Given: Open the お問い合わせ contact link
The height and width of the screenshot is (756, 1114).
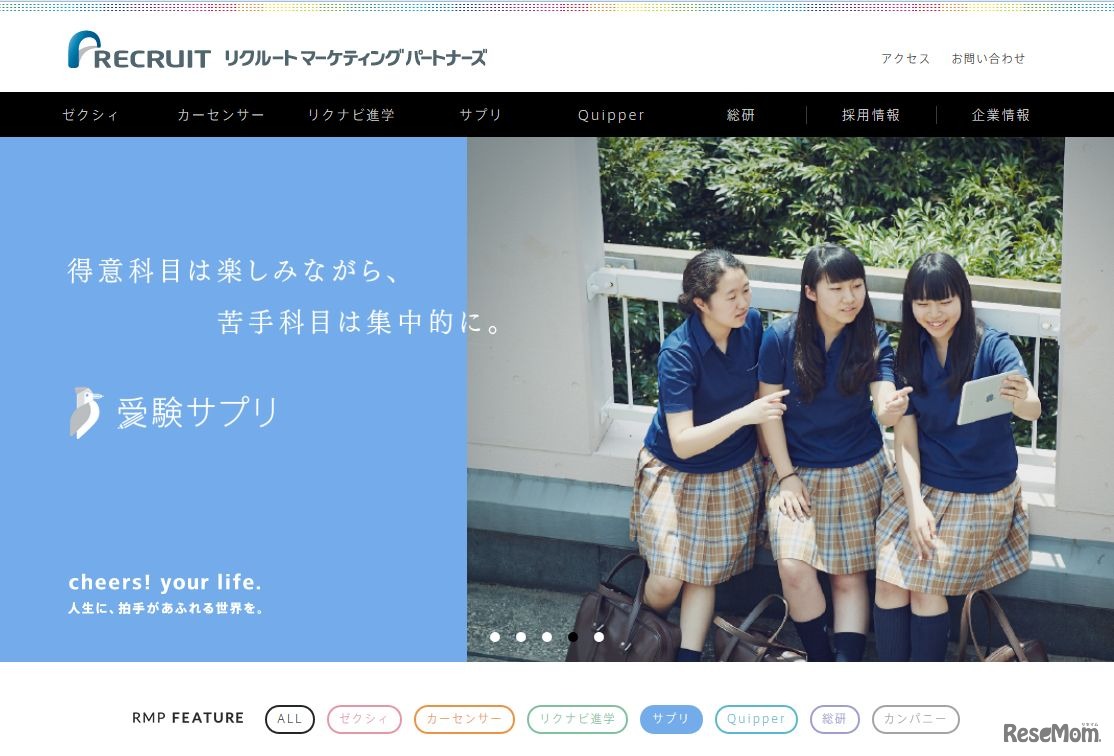Looking at the screenshot, I should pyautogui.click(x=988, y=59).
